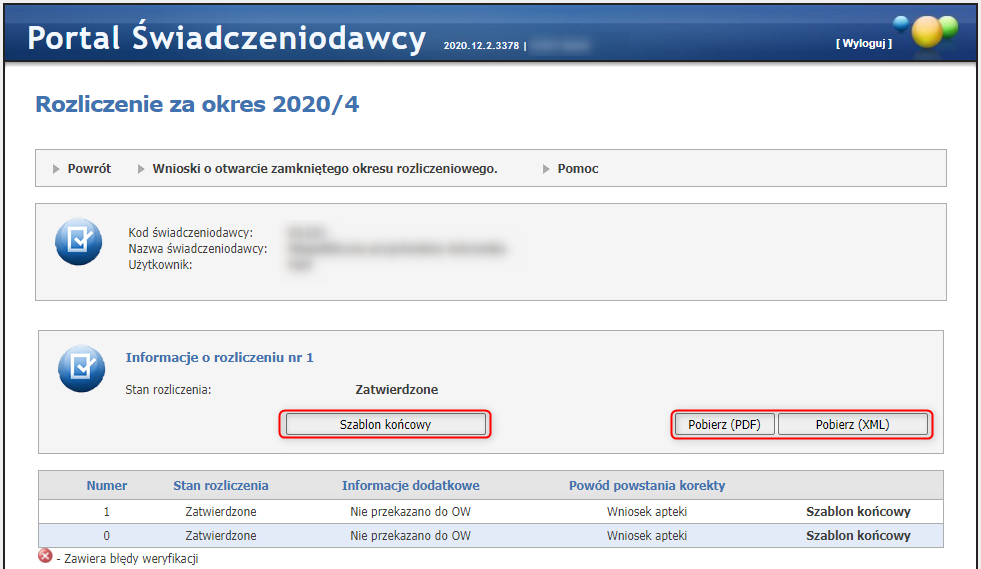This screenshot has height=569, width=981.
Task: Click the Powód powstania korekty column header
Action: (647, 486)
